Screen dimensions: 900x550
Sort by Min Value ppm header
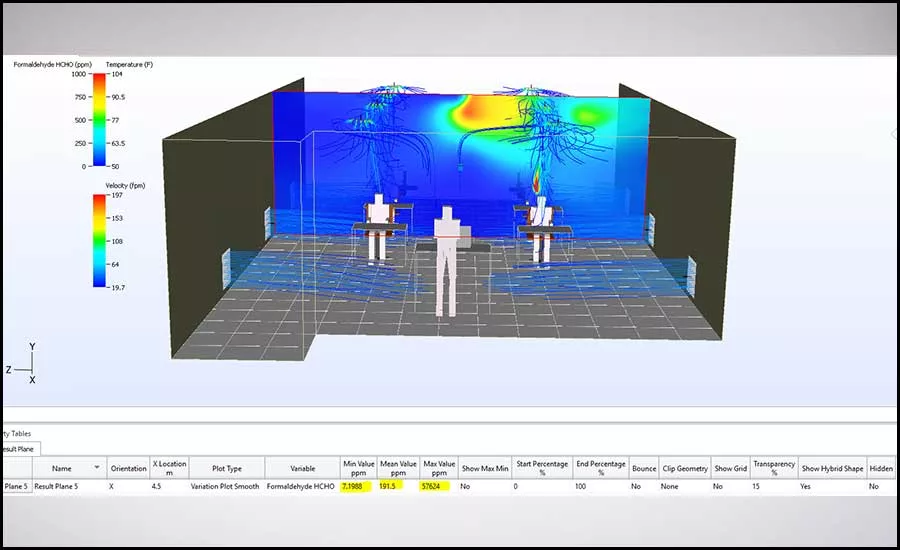pyautogui.click(x=359, y=468)
